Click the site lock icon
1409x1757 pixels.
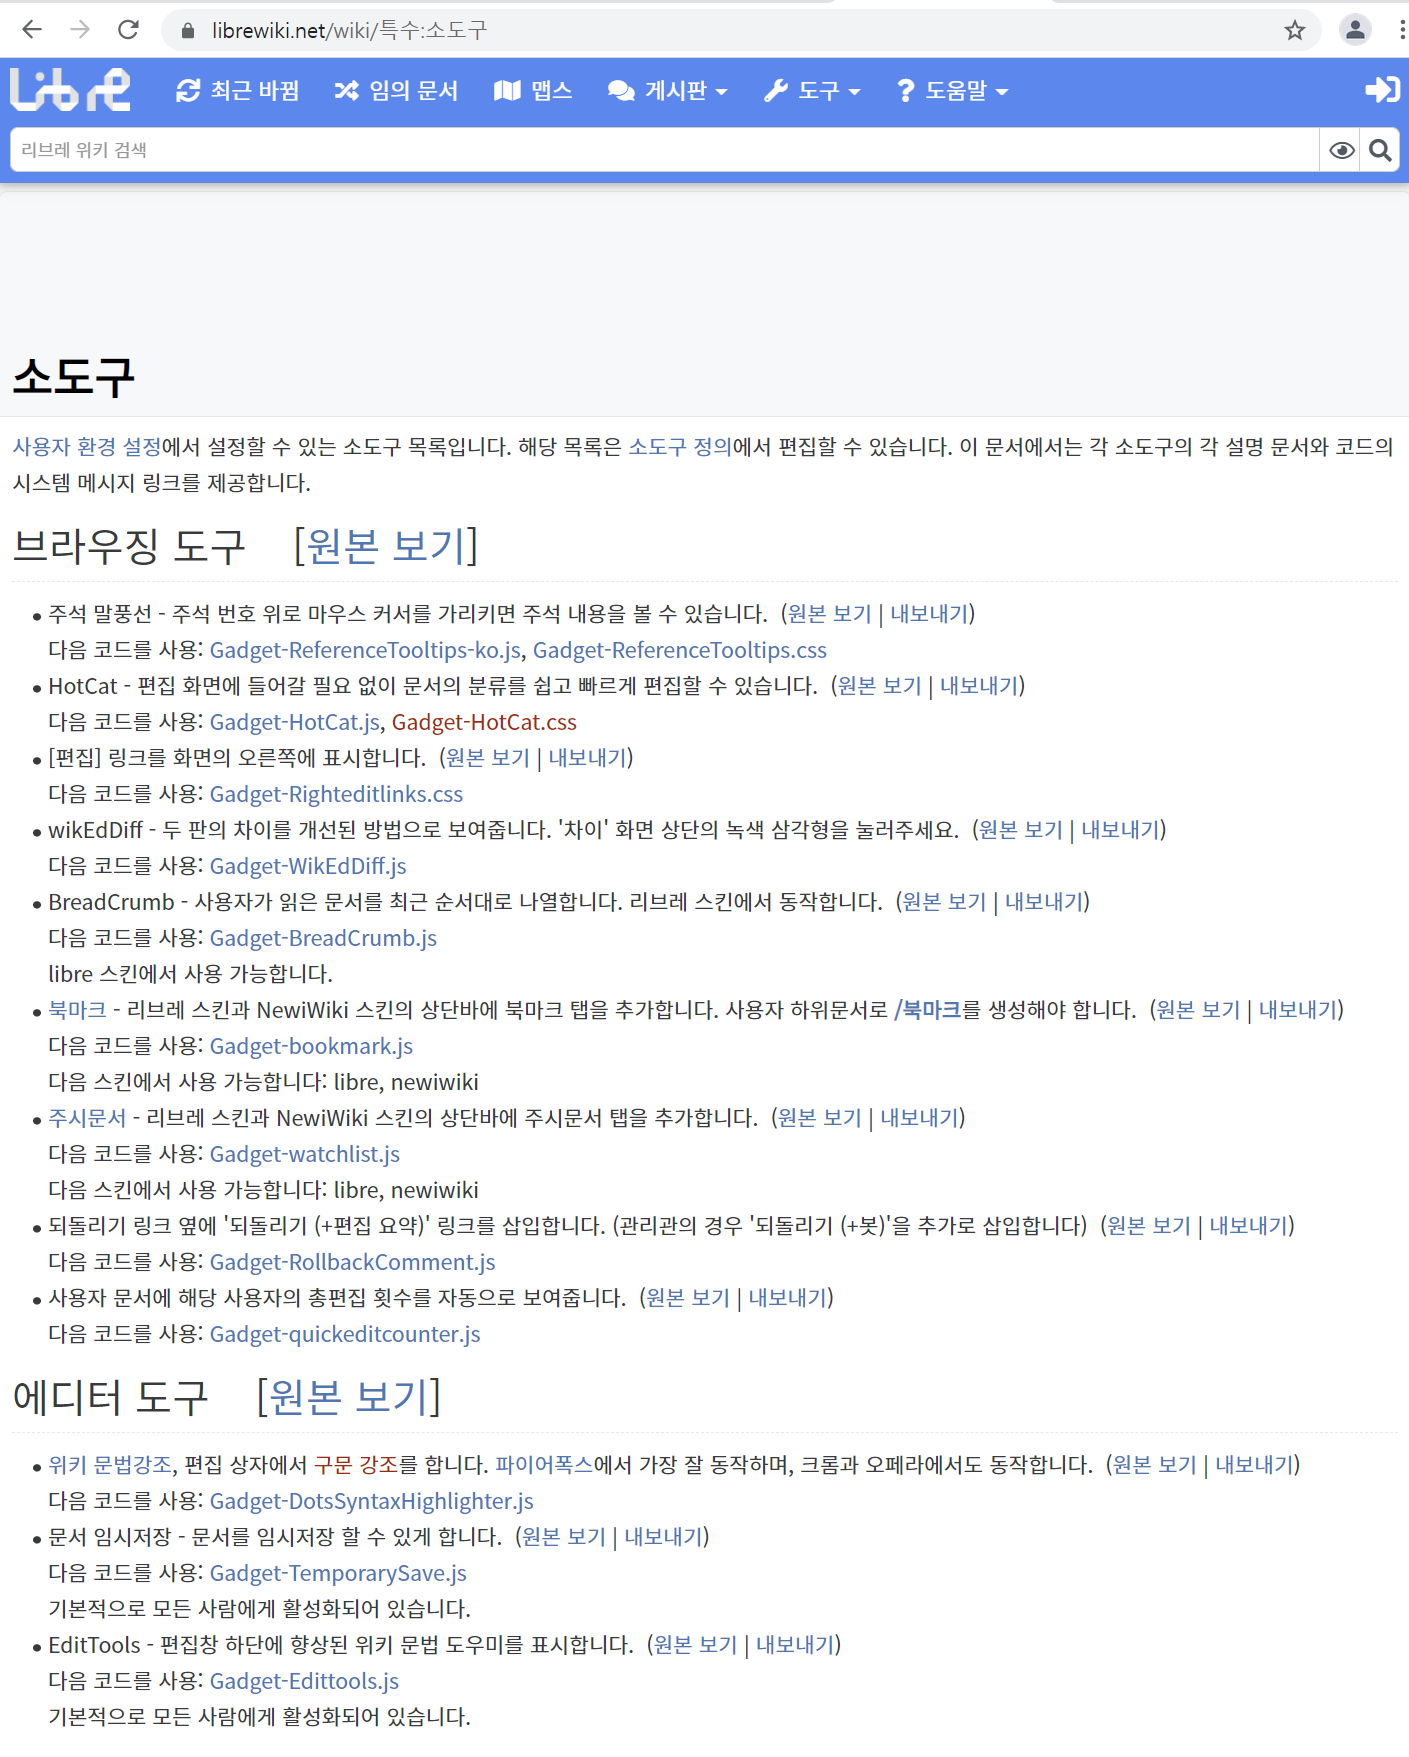coord(187,31)
